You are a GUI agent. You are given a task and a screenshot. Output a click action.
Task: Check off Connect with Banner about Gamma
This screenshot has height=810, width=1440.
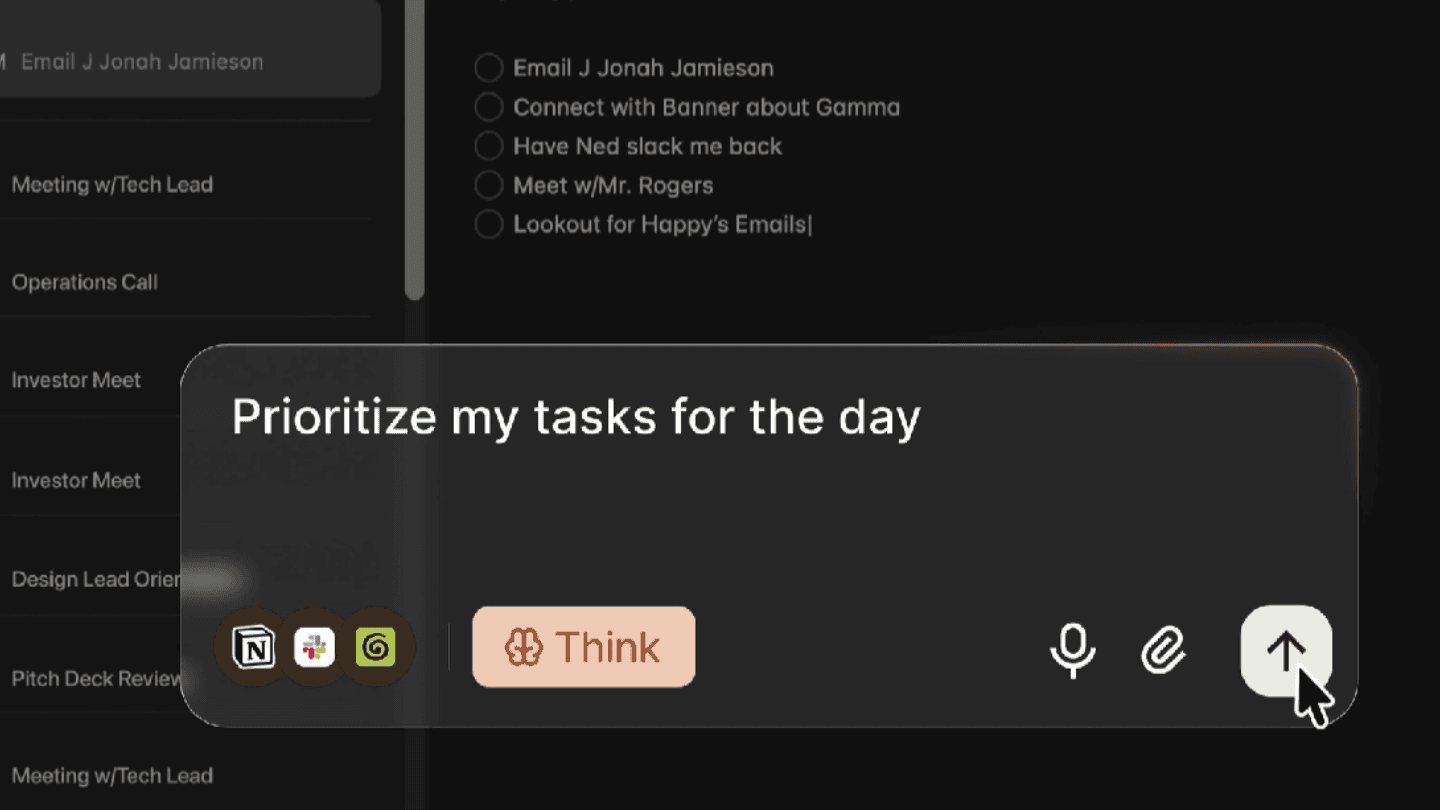pos(488,107)
